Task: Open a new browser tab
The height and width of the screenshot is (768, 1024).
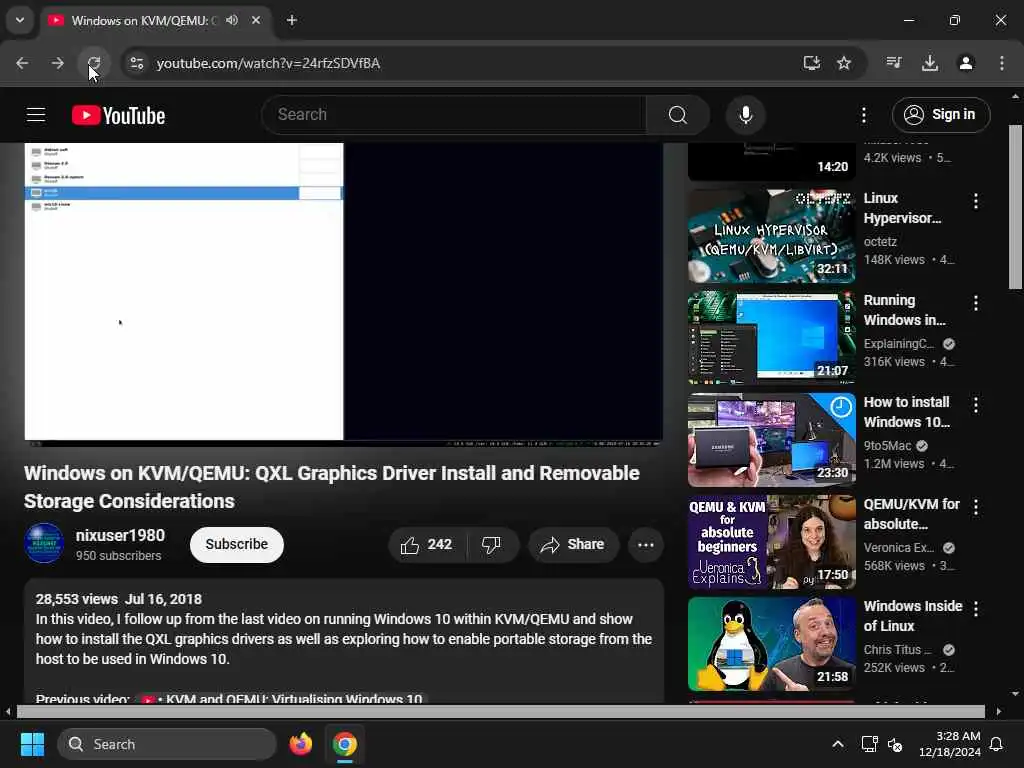Action: 292,20
